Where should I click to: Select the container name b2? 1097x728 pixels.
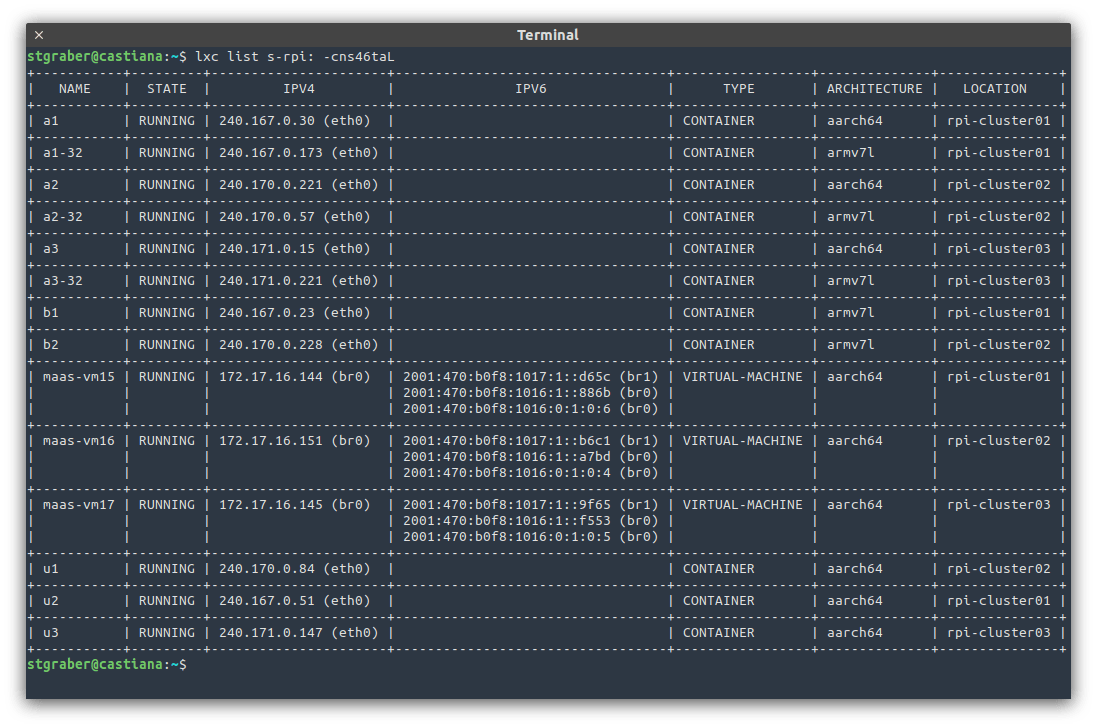[x=50, y=345]
